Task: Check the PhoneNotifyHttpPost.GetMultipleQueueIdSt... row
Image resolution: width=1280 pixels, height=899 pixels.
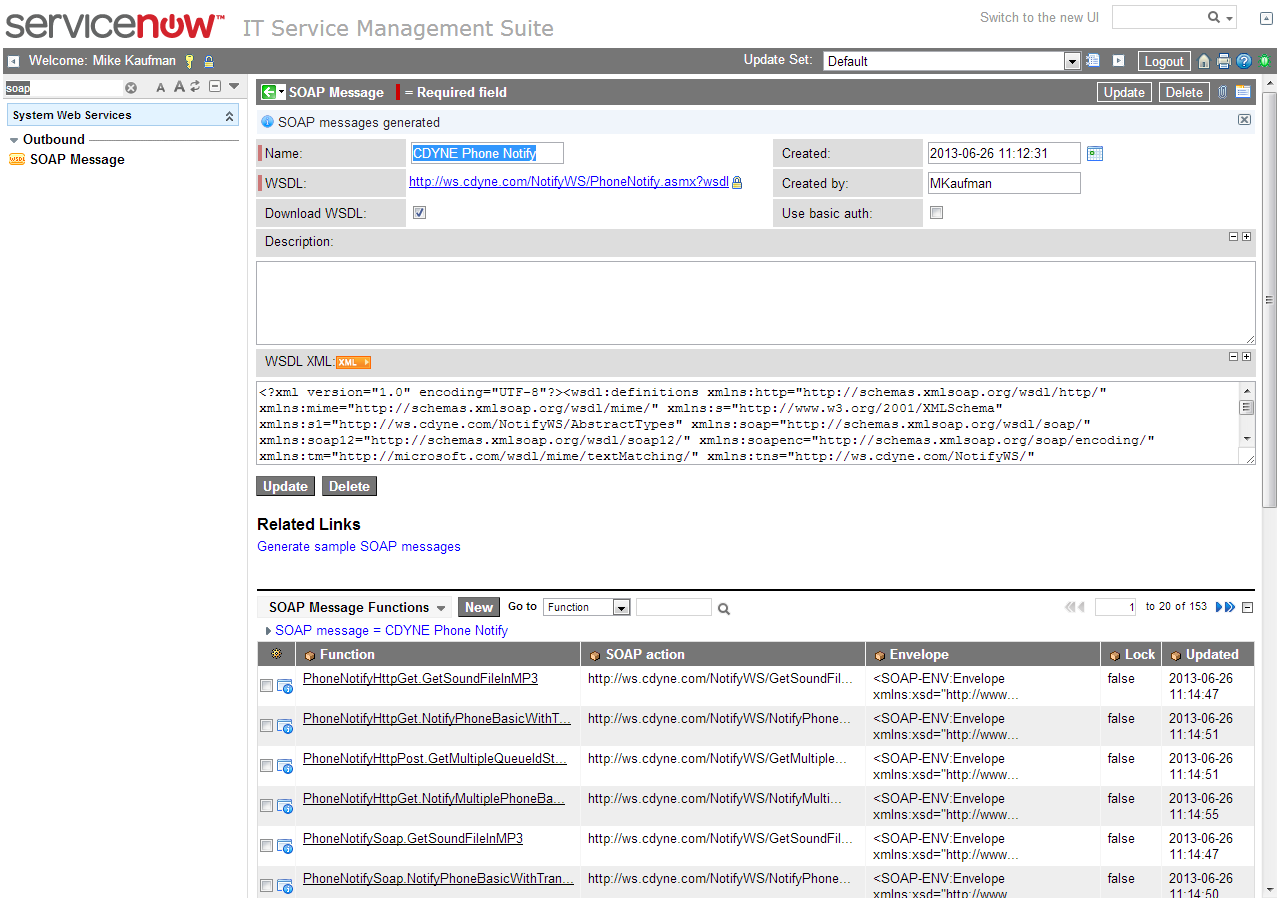Action: pyautogui.click(x=266, y=765)
